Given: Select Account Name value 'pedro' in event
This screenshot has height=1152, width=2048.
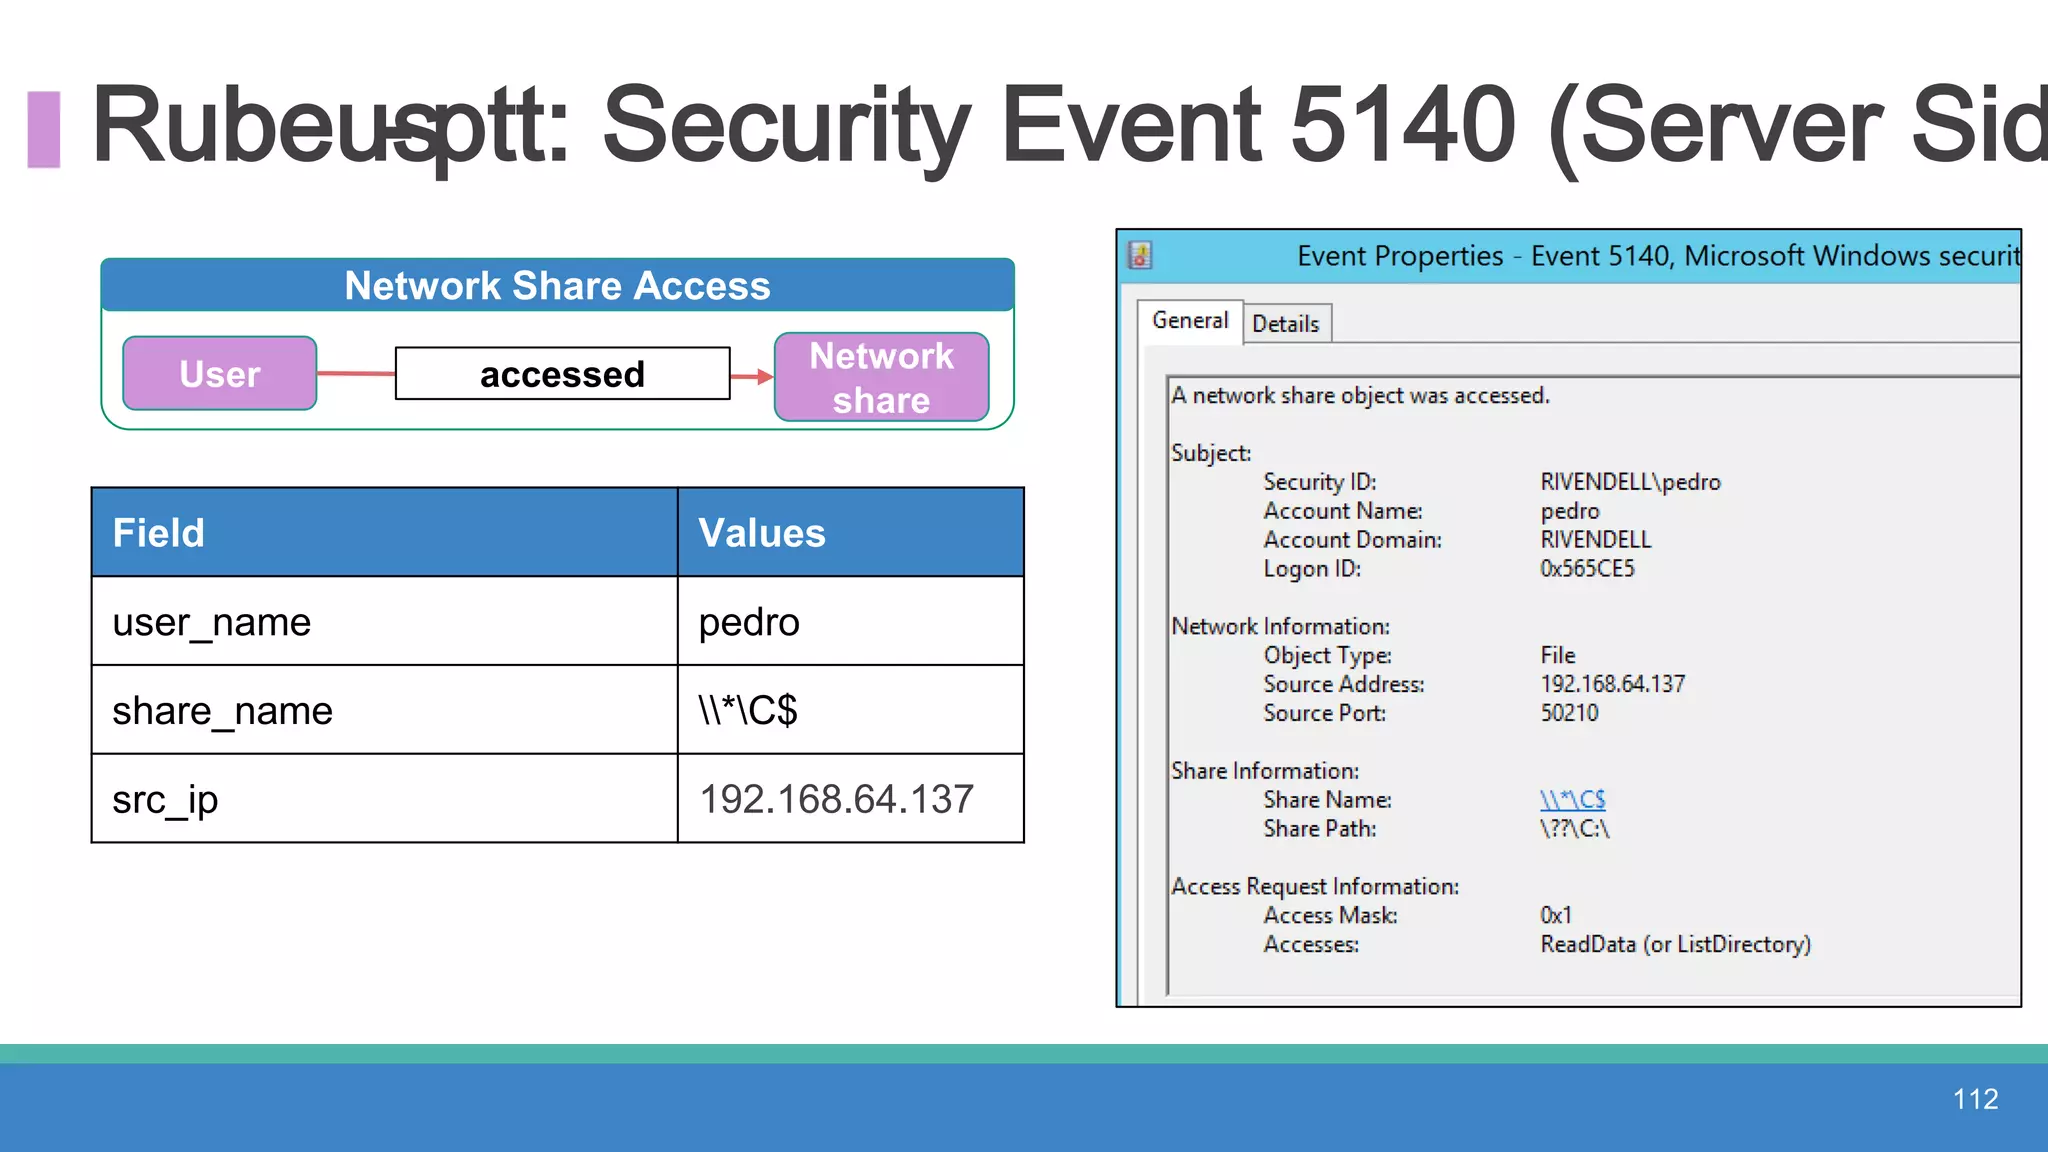Looking at the screenshot, I should pos(1570,511).
